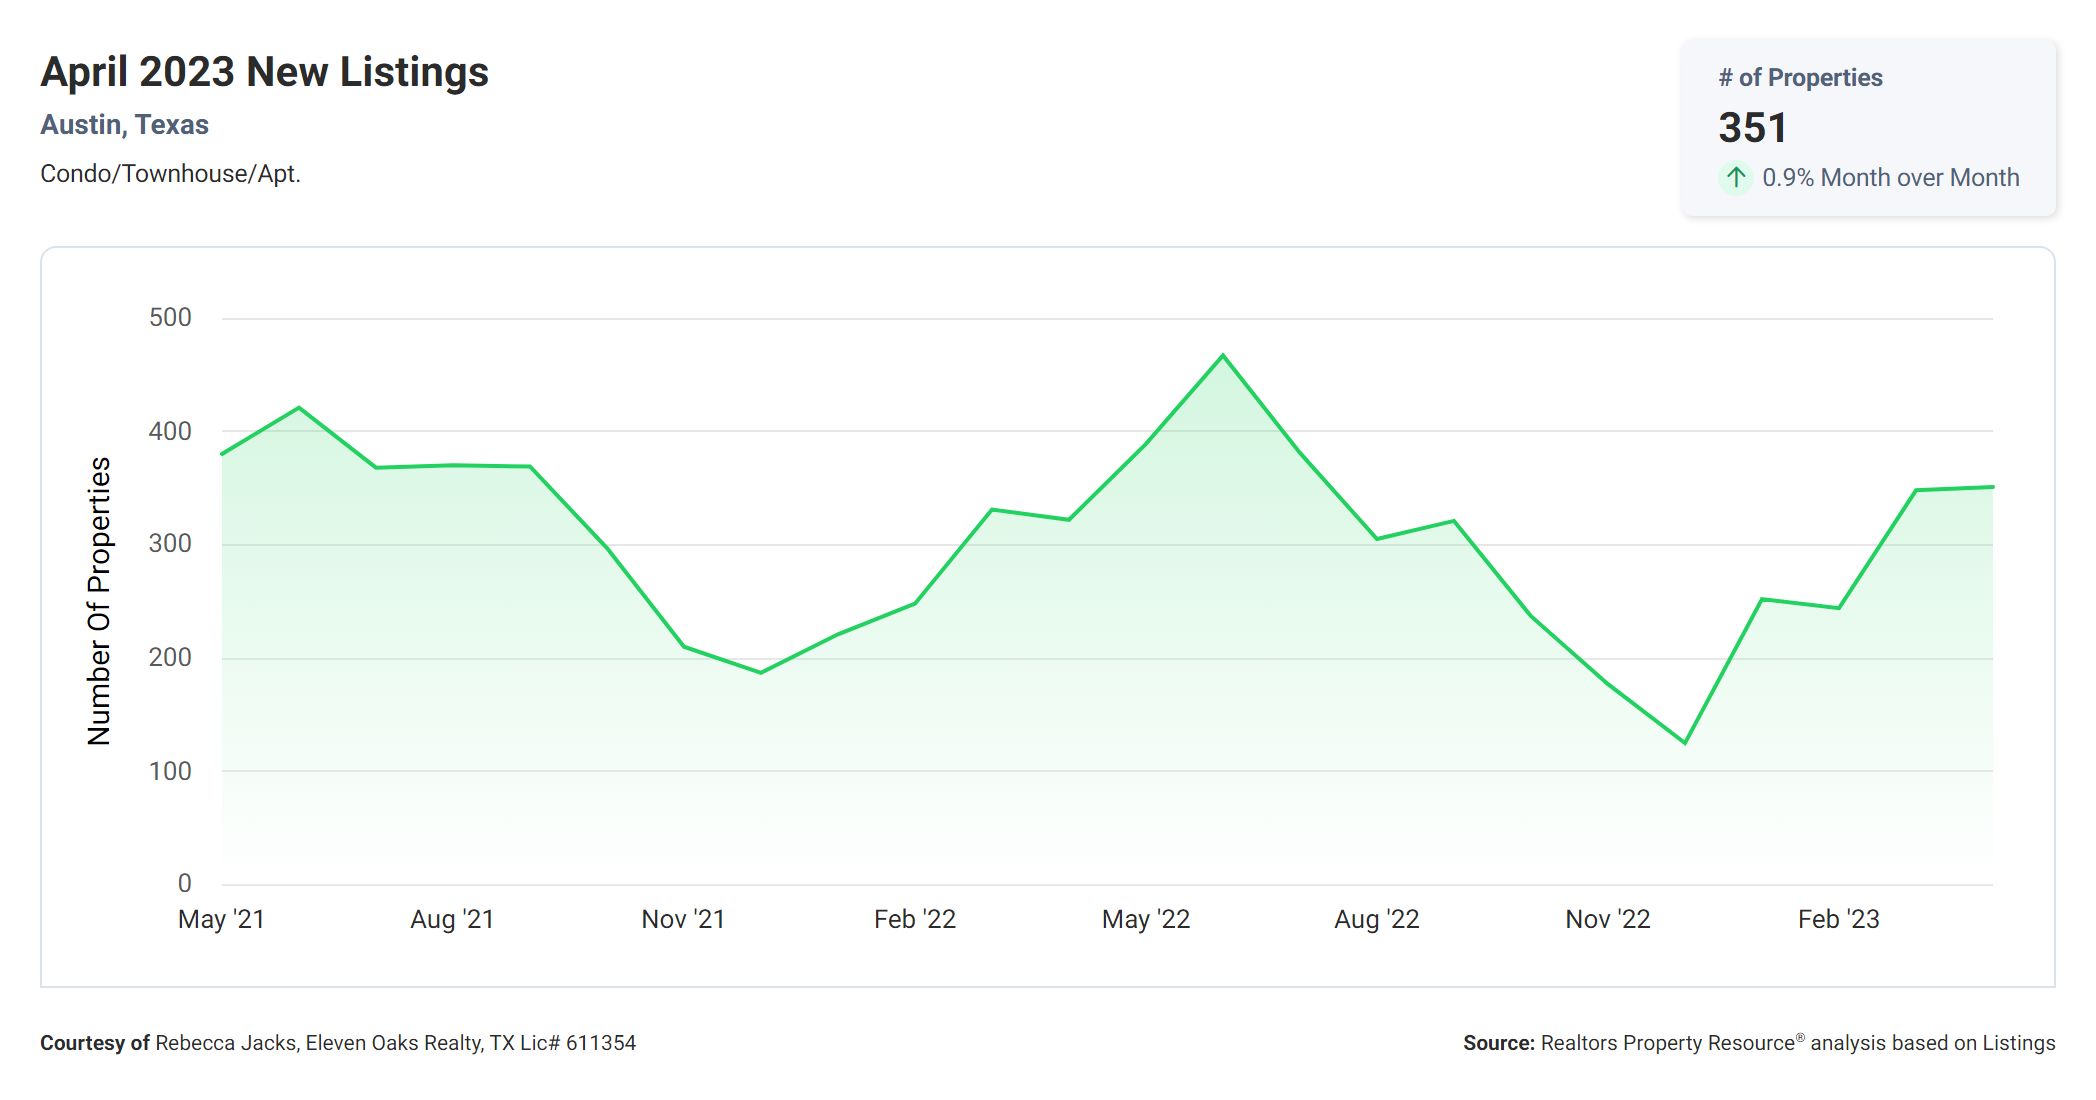Click the 0.9% Month over Month text
The width and height of the screenshot is (2096, 1100).
[1890, 178]
